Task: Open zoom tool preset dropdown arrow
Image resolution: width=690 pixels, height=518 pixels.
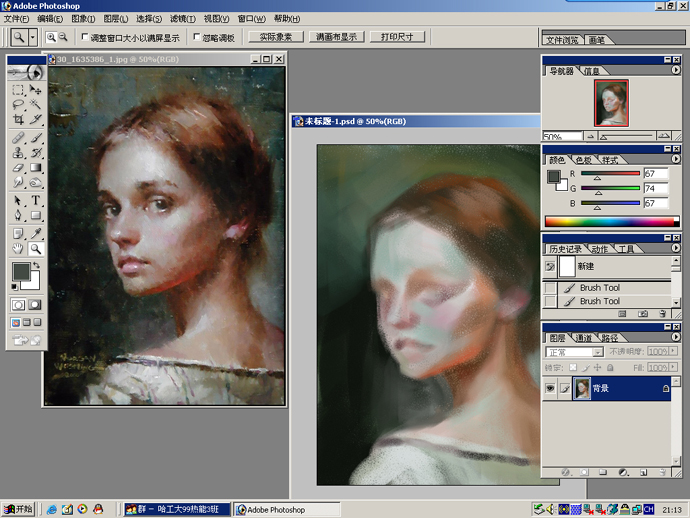Action: [x=33, y=37]
